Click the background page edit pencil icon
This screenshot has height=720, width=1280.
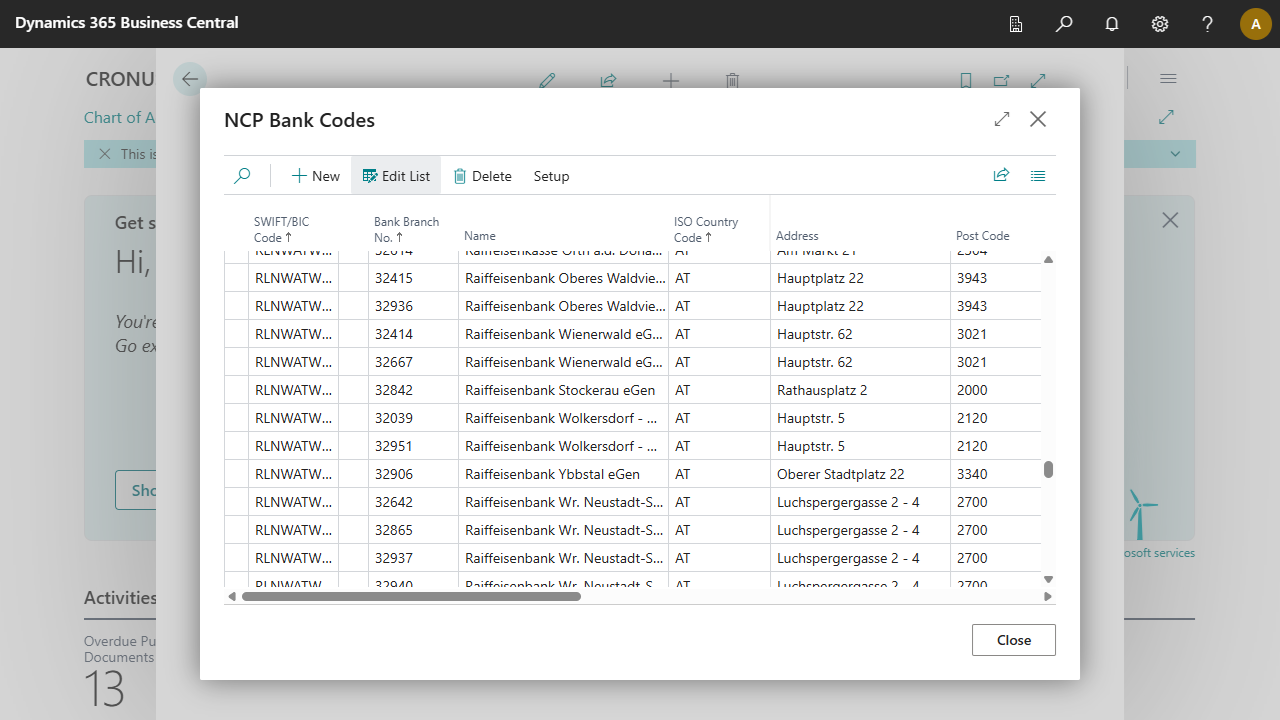tap(547, 81)
